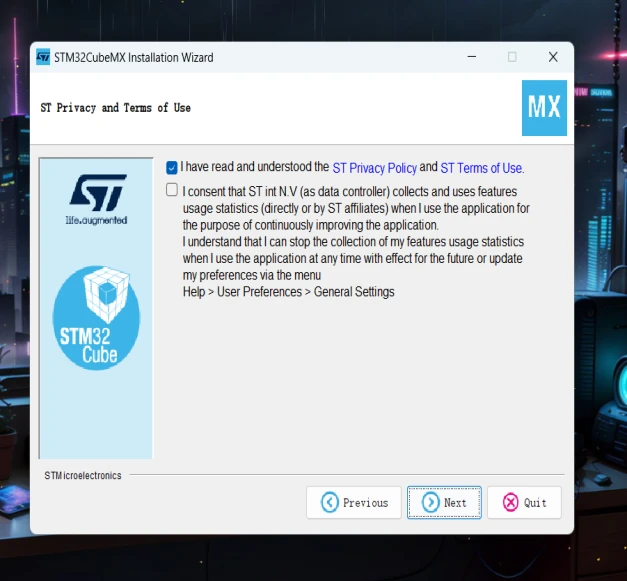627x581 pixels.
Task: Click the 'ST Privacy and Terms of Use' heading
Action: 115,108
